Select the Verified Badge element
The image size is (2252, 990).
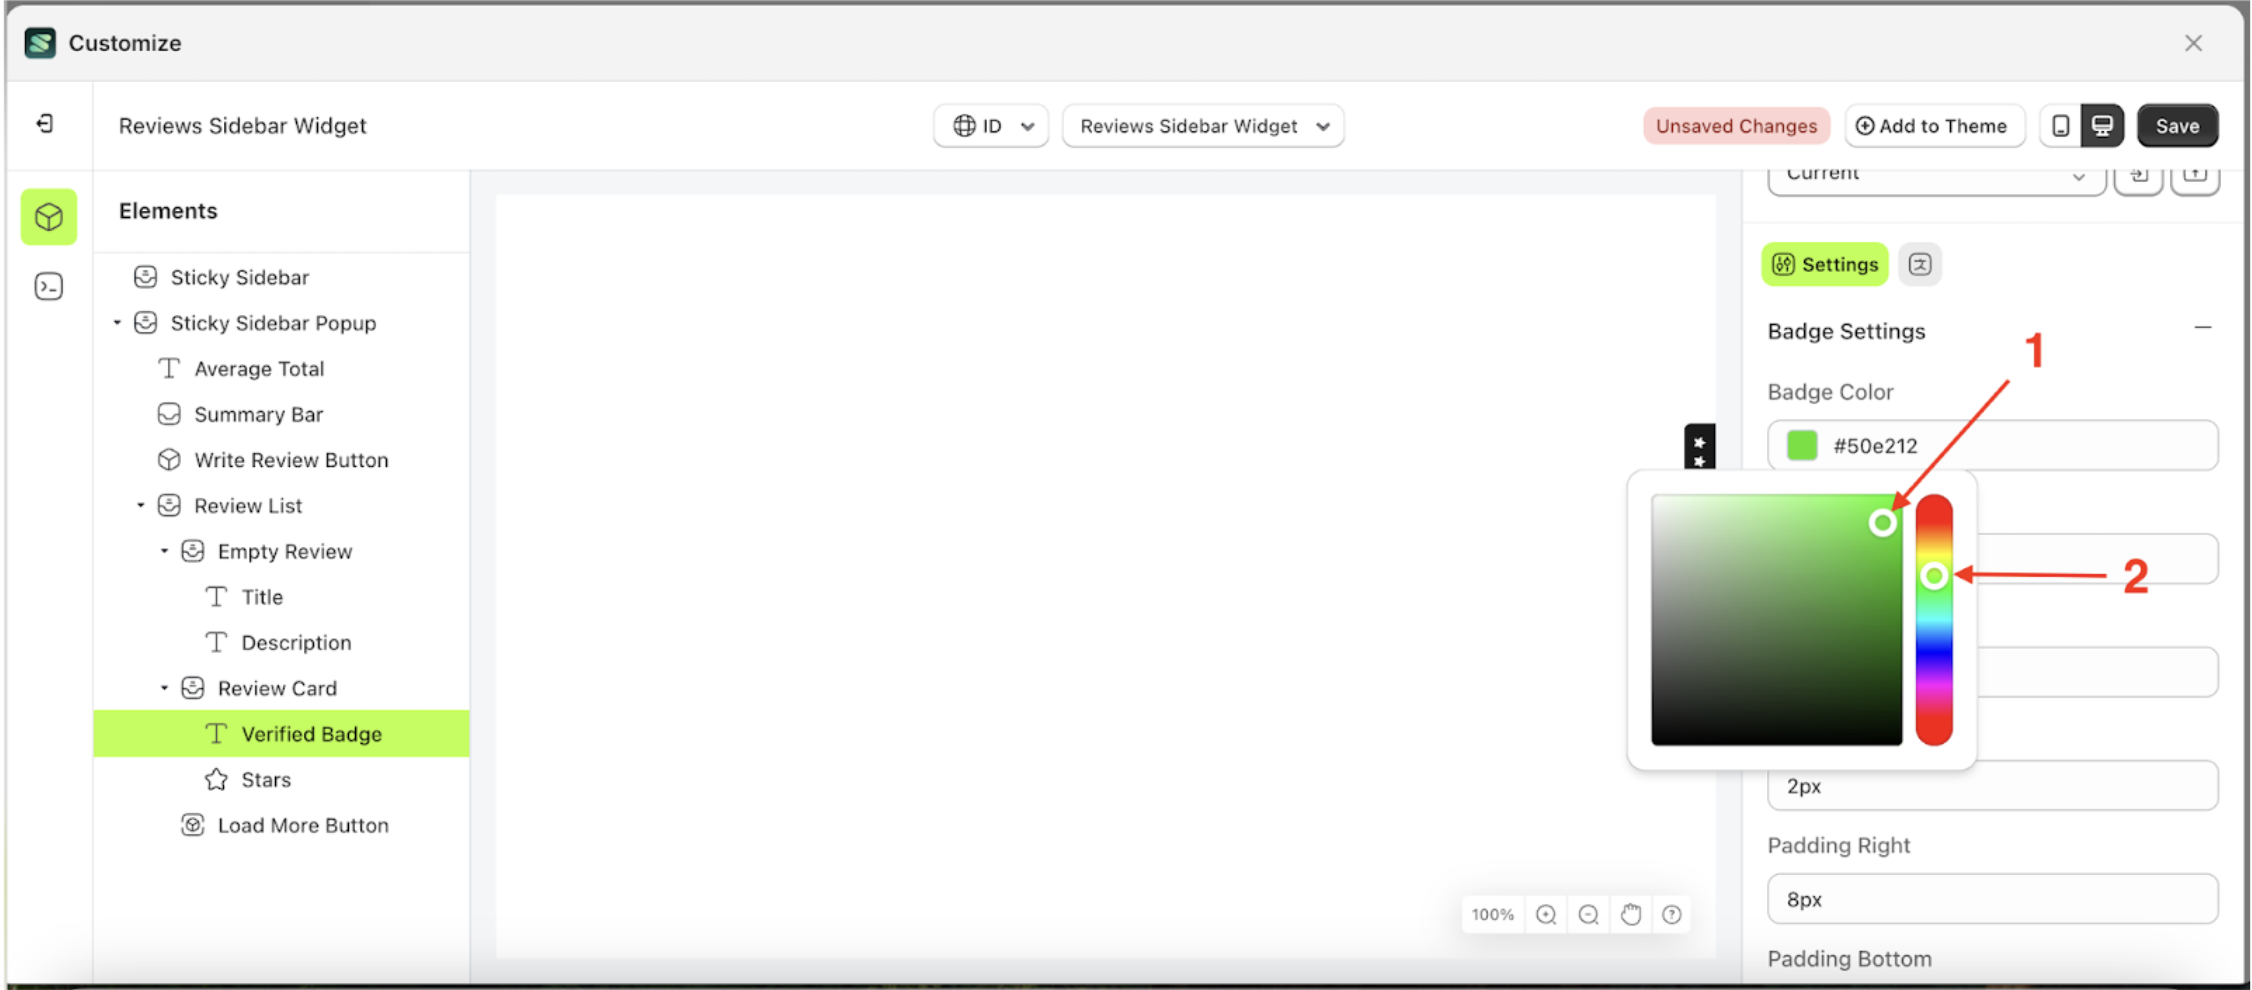[x=311, y=733]
